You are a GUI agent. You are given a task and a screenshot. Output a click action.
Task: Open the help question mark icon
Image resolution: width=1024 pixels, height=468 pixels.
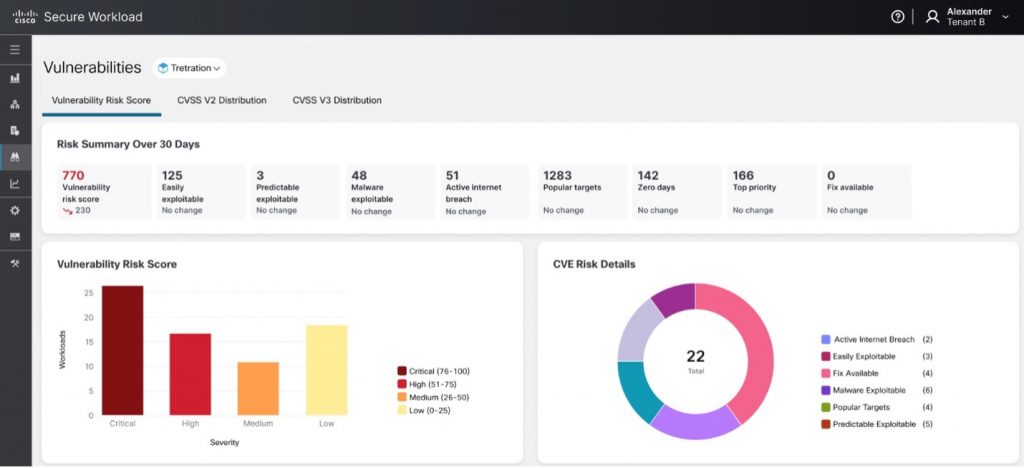pyautogui.click(x=897, y=17)
